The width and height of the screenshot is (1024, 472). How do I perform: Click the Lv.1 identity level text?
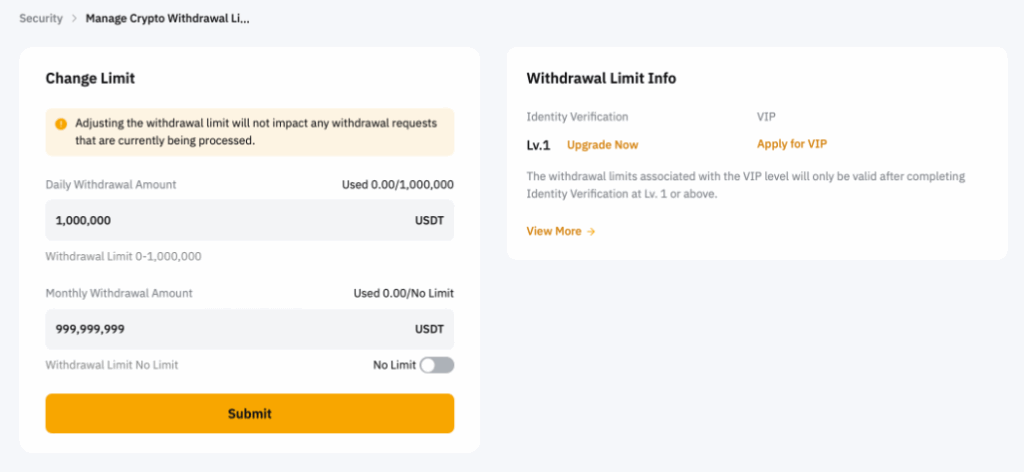tap(538, 145)
